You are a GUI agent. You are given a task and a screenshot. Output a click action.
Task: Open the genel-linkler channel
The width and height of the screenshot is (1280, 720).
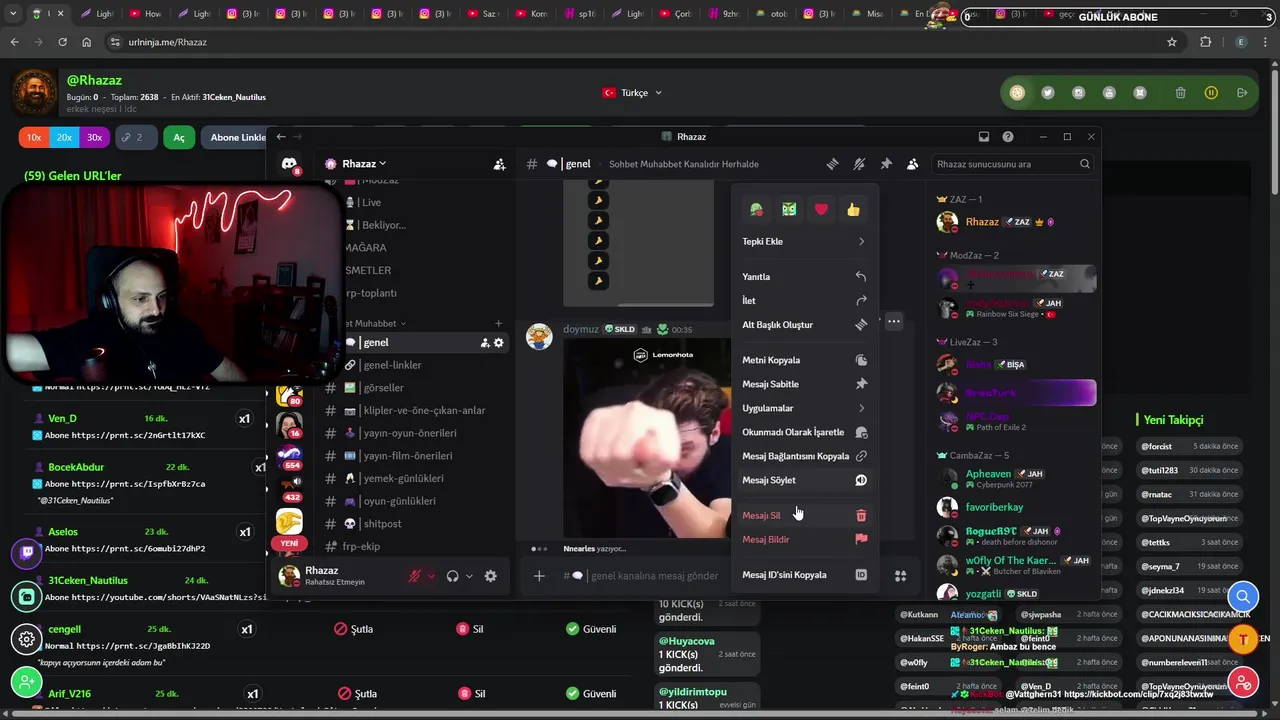pos(415,365)
